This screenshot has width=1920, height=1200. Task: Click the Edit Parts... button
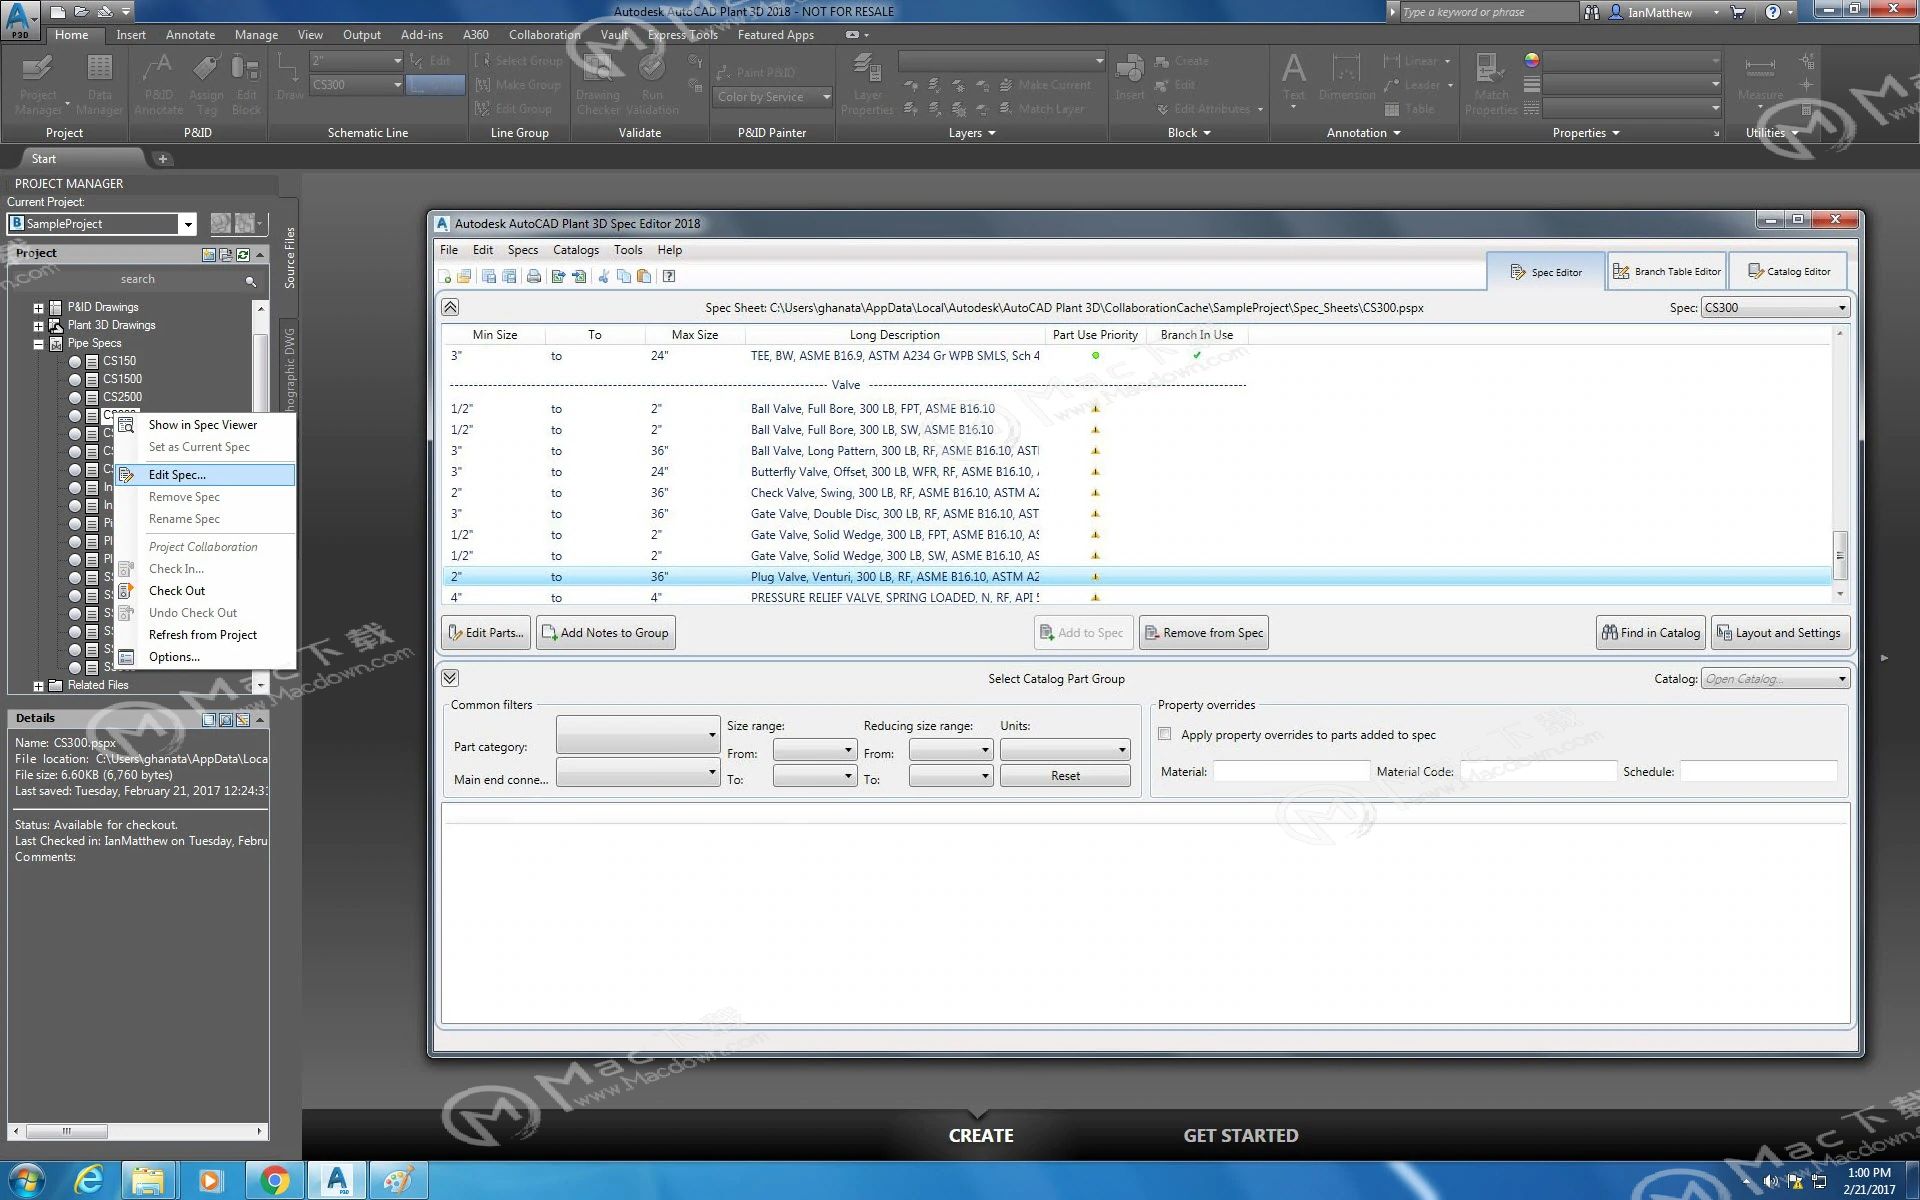tap(486, 633)
